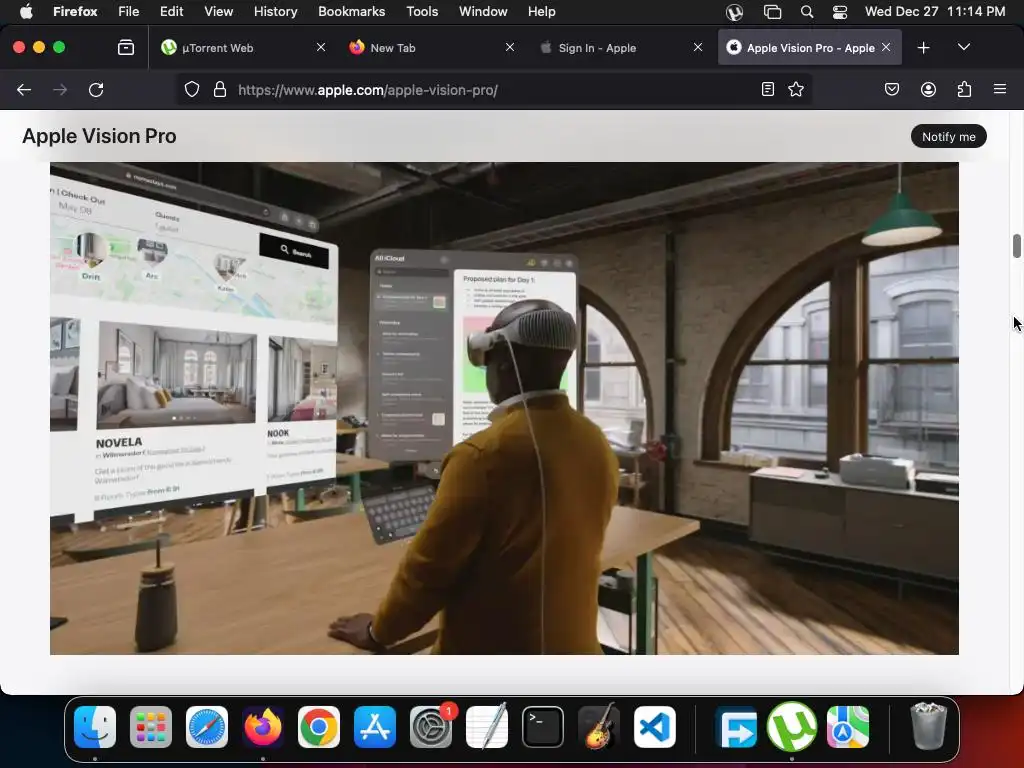
Task: Bookmark this page with the star
Action: 795,89
